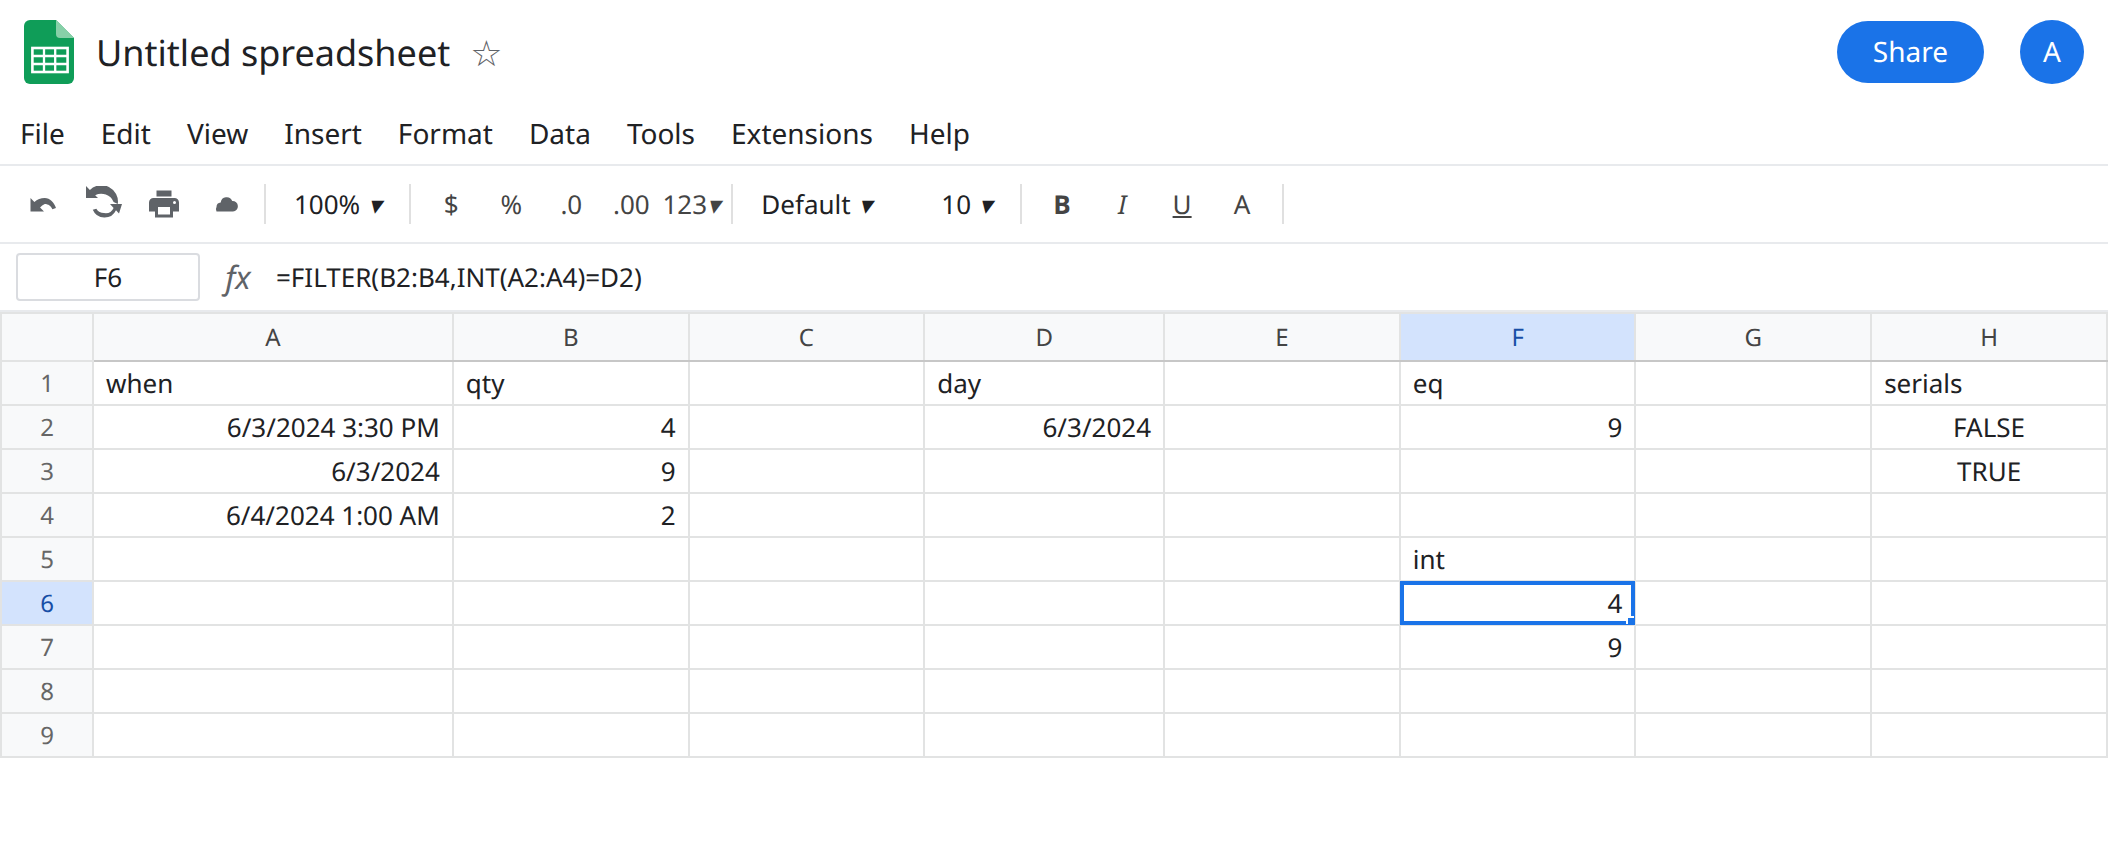This screenshot has height=860, width=2108.
Task: Open the Default font dropdown
Action: click(x=818, y=205)
